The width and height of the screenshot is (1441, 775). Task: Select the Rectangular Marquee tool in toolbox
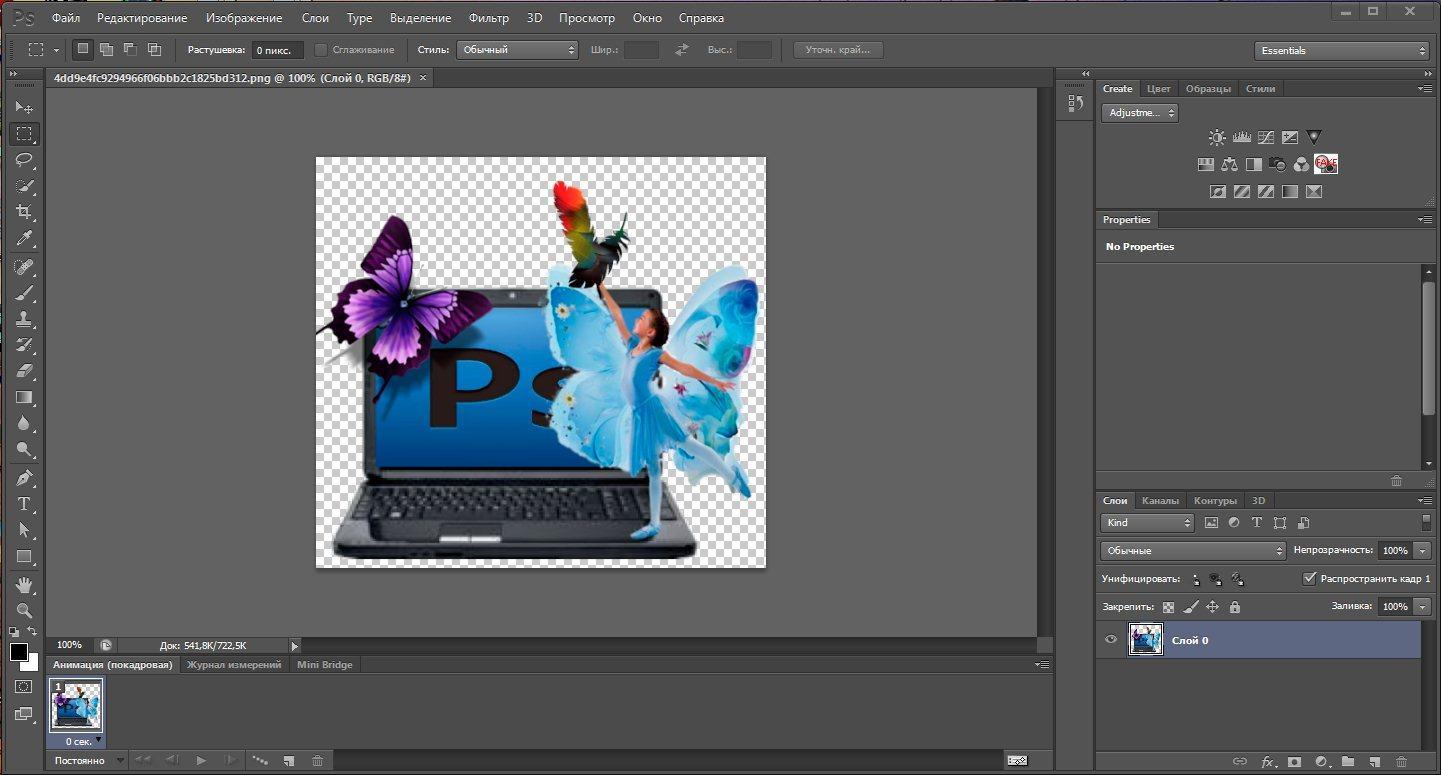24,133
